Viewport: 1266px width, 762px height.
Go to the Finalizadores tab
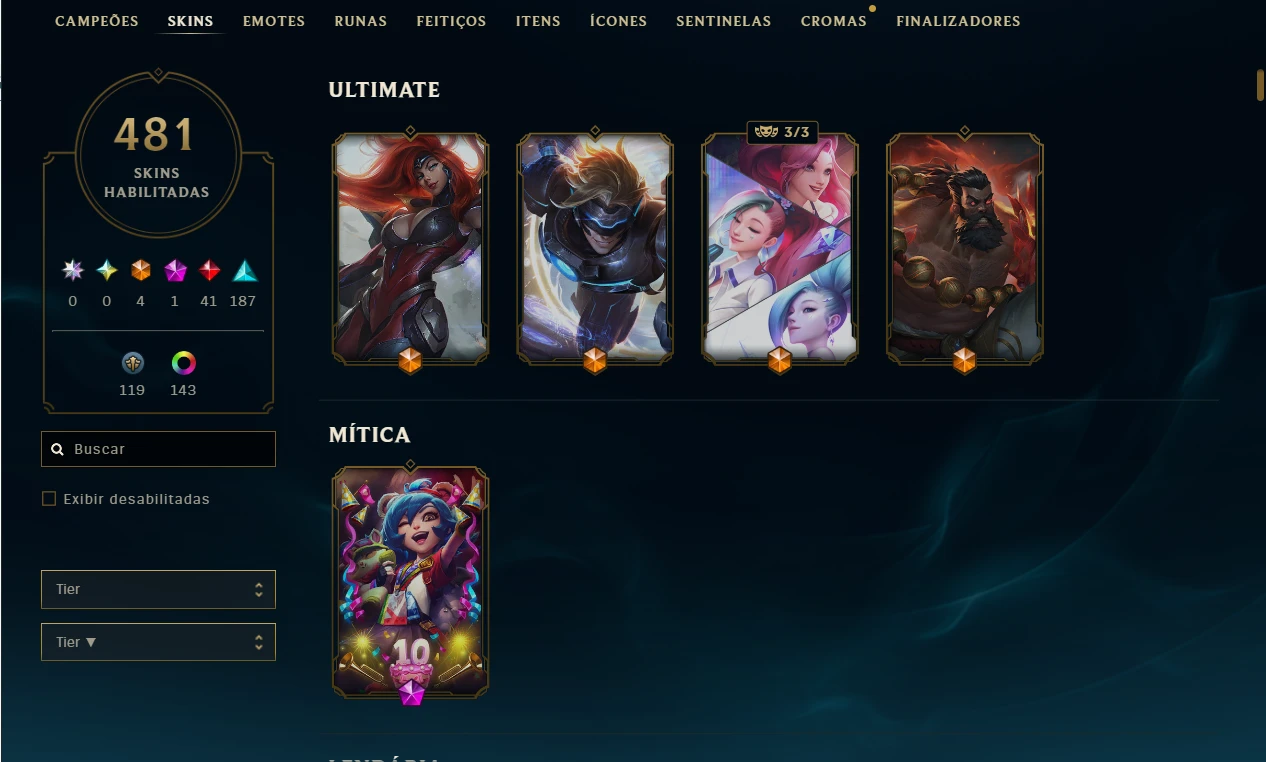tap(958, 21)
